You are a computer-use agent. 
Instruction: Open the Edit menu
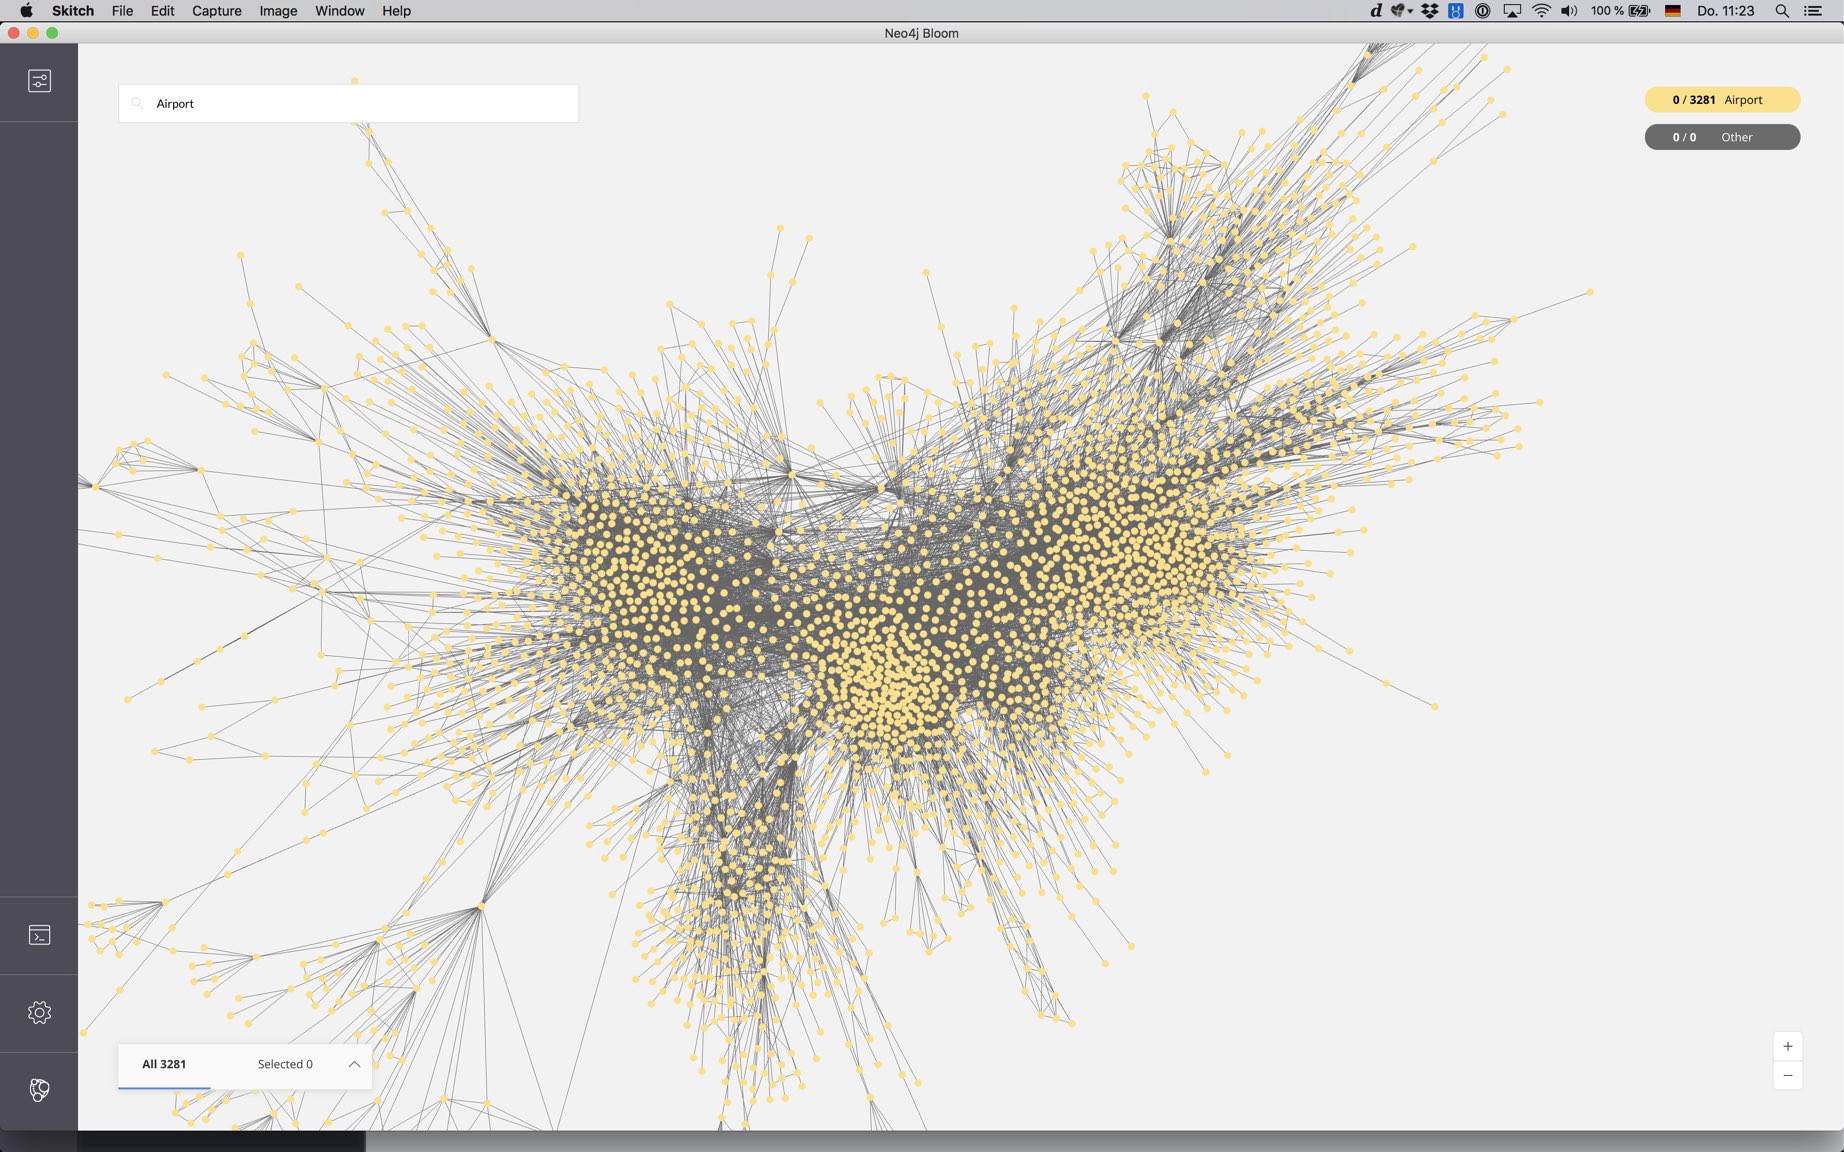(x=162, y=11)
